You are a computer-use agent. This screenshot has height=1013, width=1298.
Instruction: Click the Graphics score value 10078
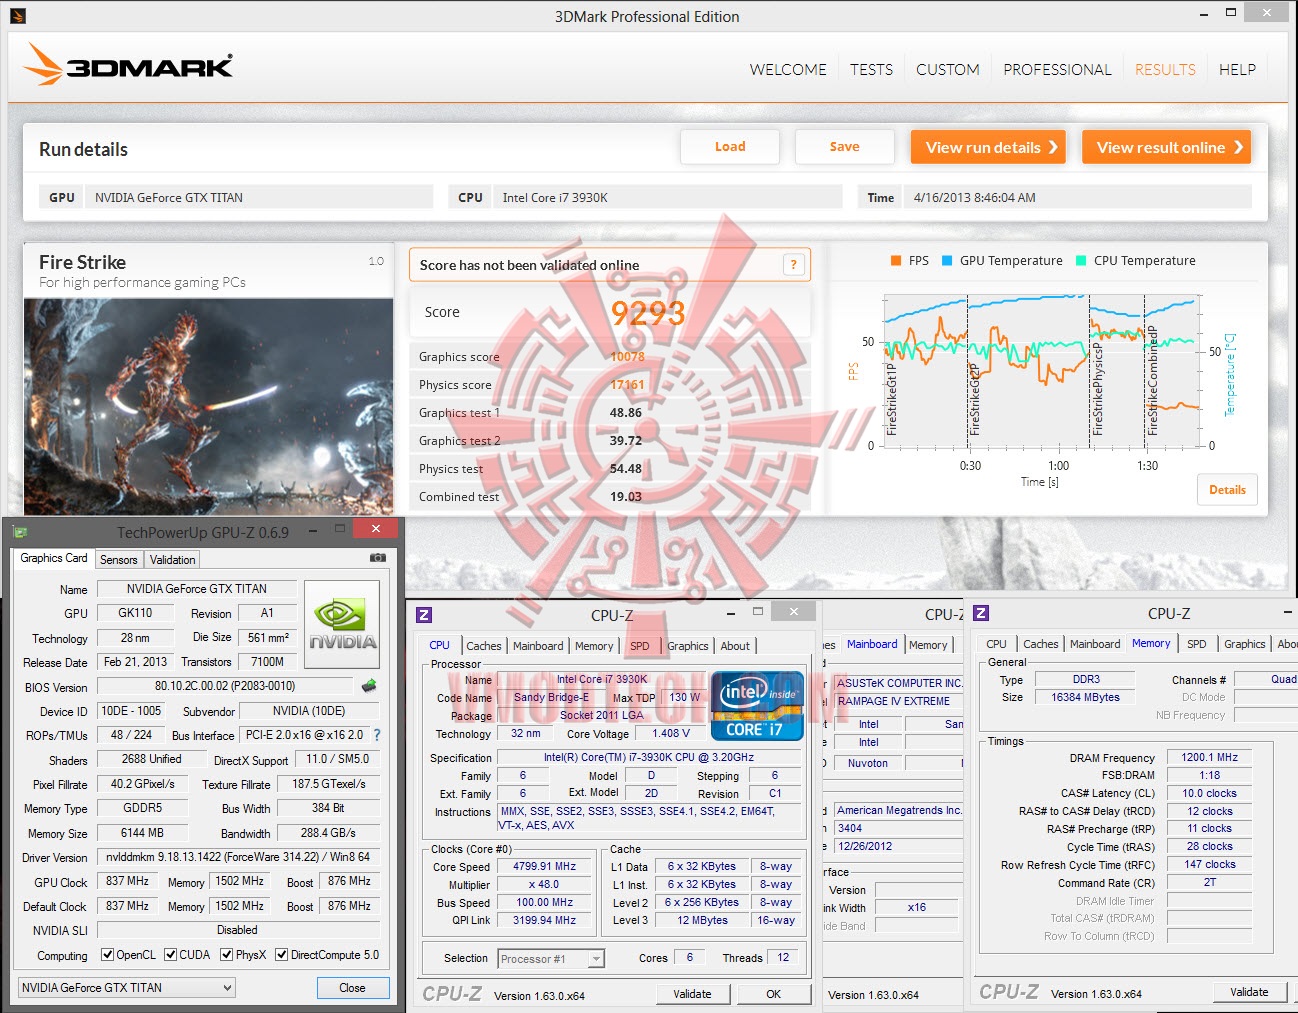point(627,357)
